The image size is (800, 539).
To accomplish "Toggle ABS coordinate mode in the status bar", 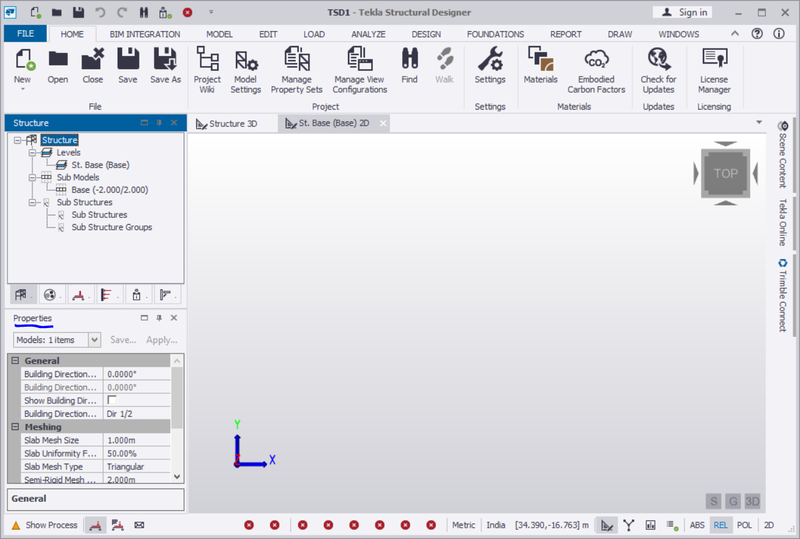I will [x=697, y=525].
